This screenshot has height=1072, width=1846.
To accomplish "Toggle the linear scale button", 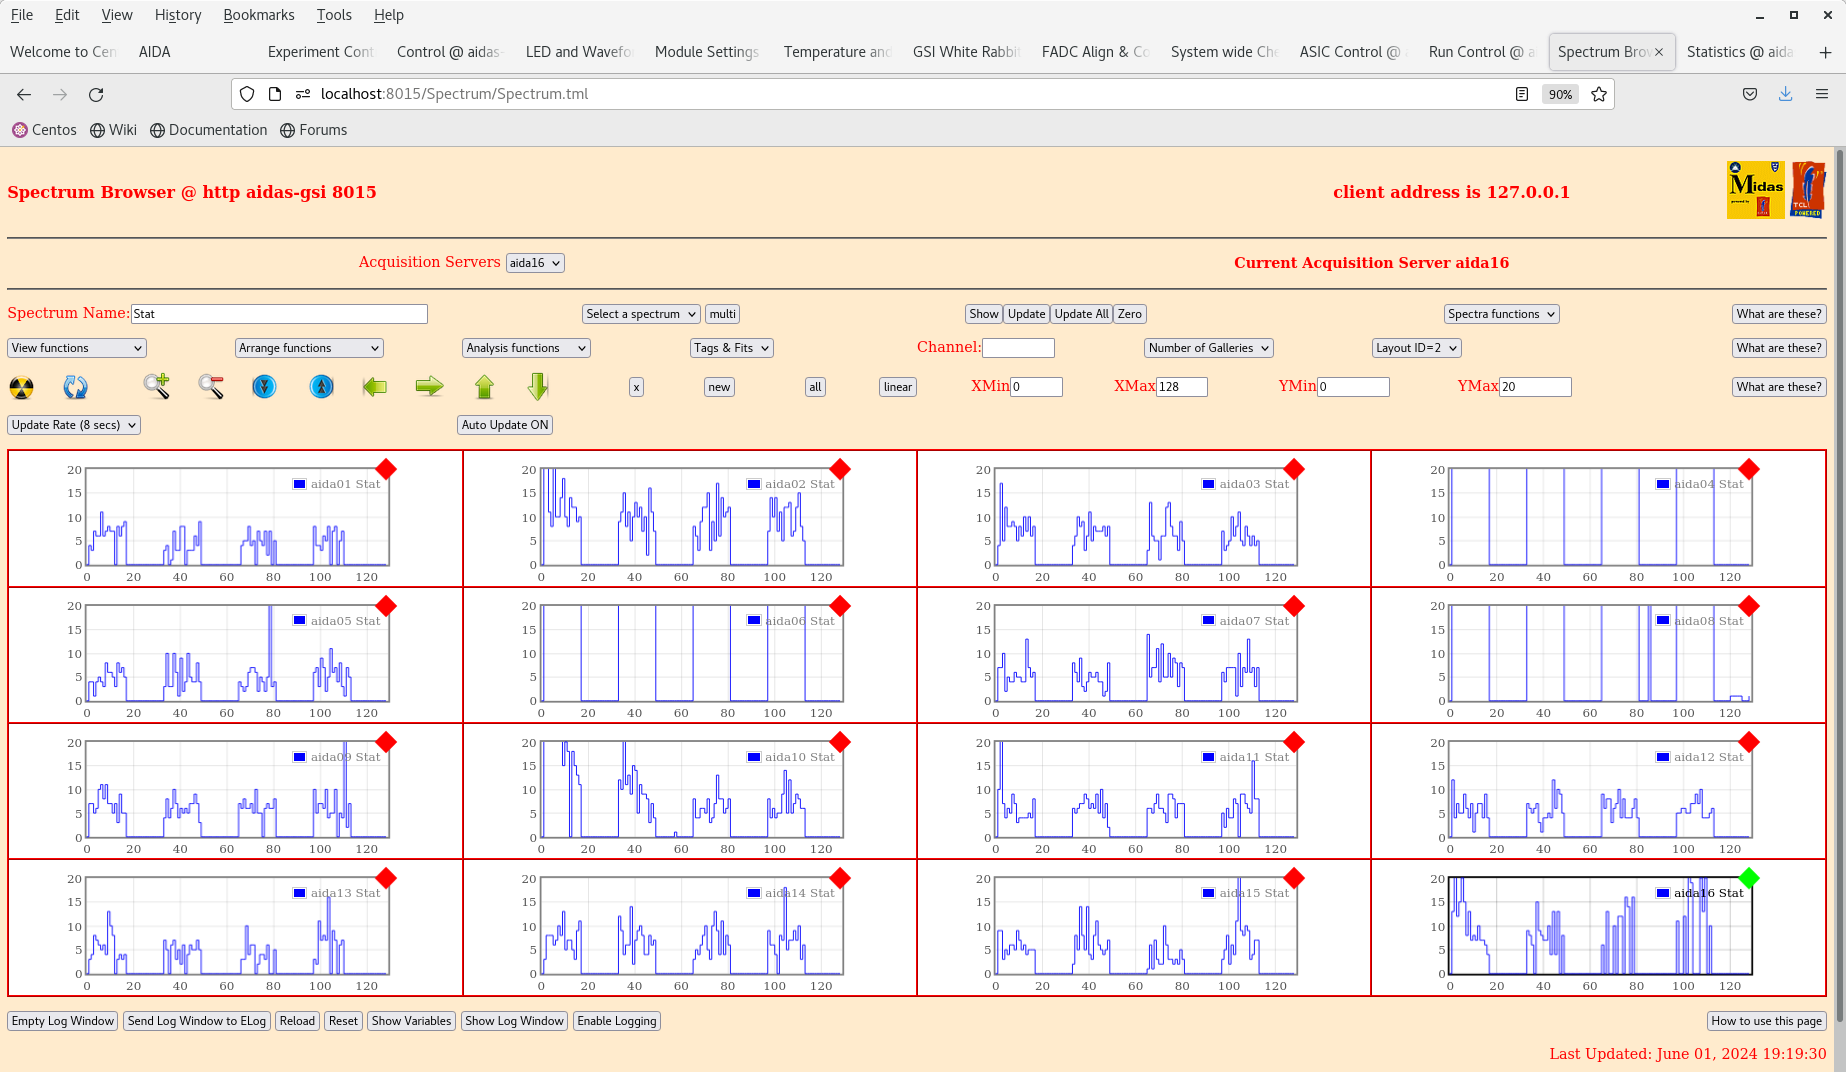I will [897, 387].
